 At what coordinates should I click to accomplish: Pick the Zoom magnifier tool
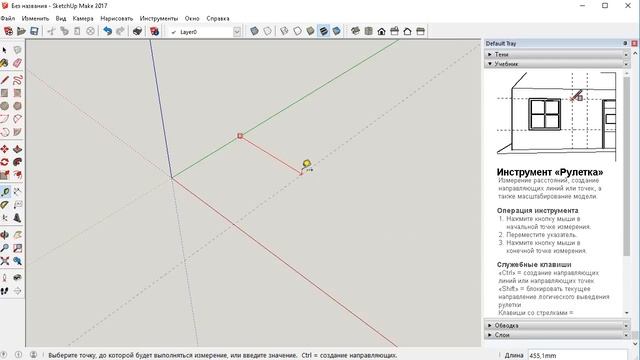(x=4, y=248)
